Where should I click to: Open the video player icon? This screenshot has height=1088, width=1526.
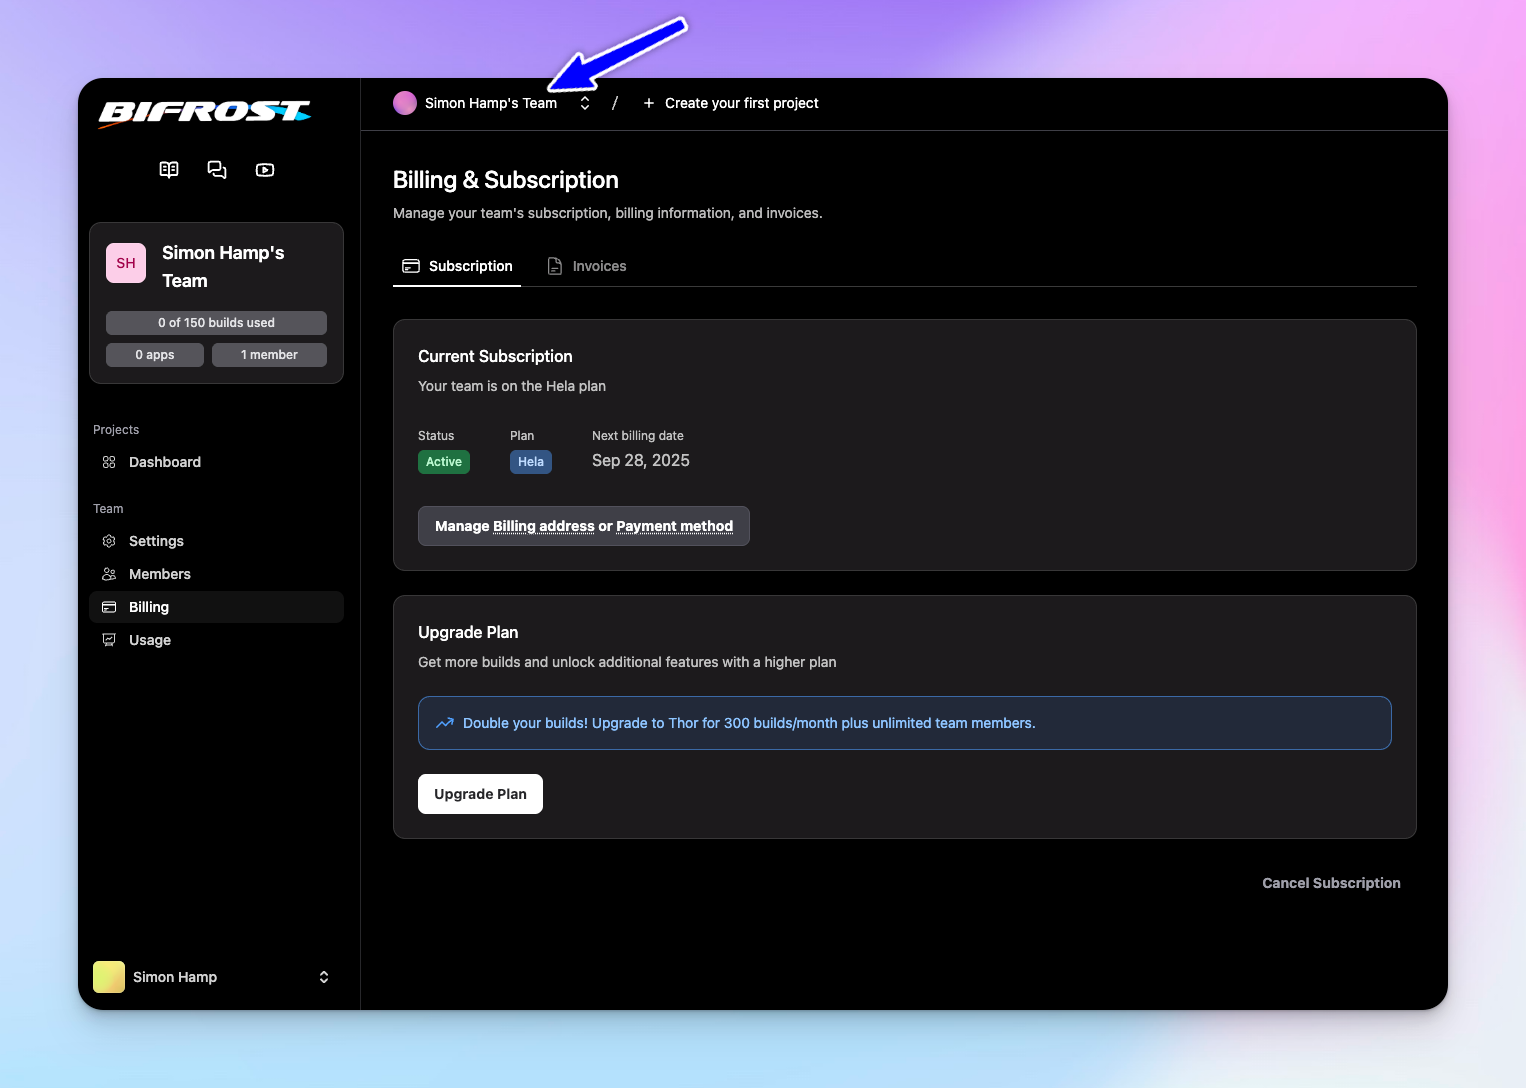click(265, 170)
